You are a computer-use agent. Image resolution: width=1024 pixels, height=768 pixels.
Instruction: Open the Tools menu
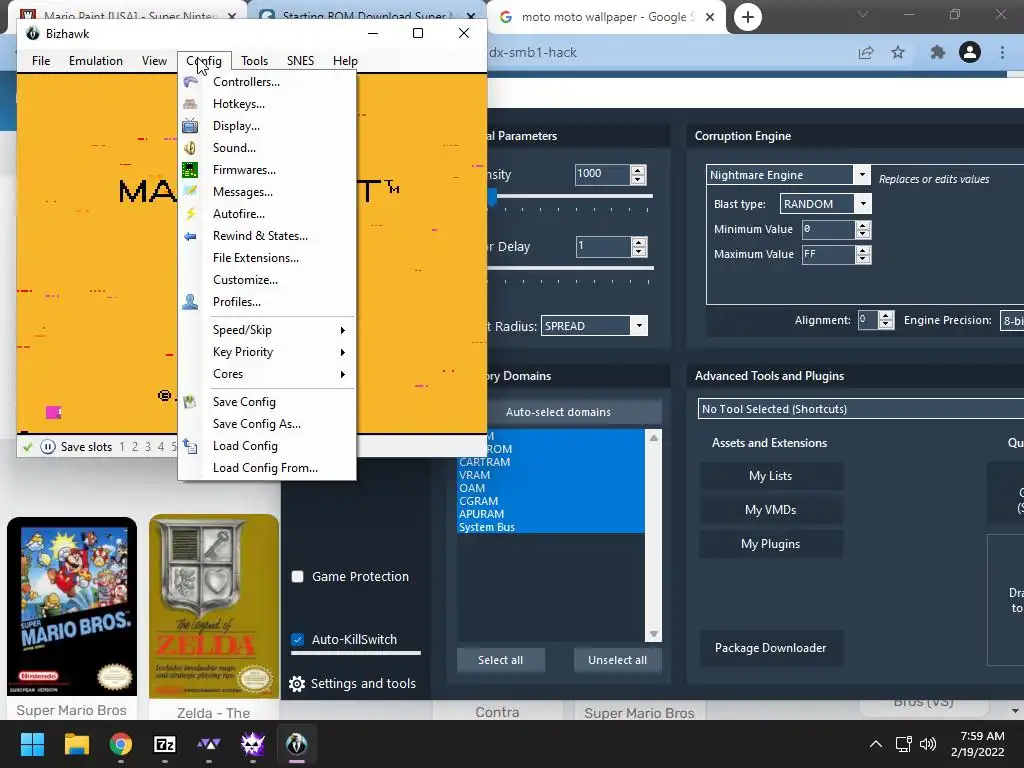(x=254, y=61)
